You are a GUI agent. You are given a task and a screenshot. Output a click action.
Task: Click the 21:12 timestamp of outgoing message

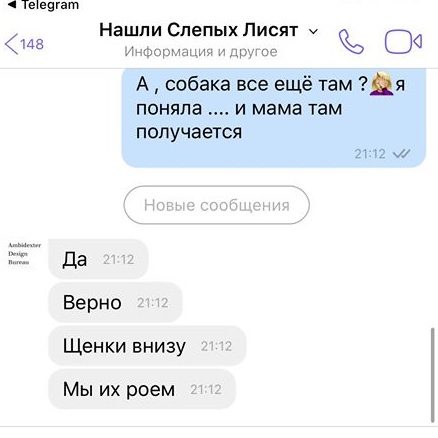pyautogui.click(x=370, y=154)
